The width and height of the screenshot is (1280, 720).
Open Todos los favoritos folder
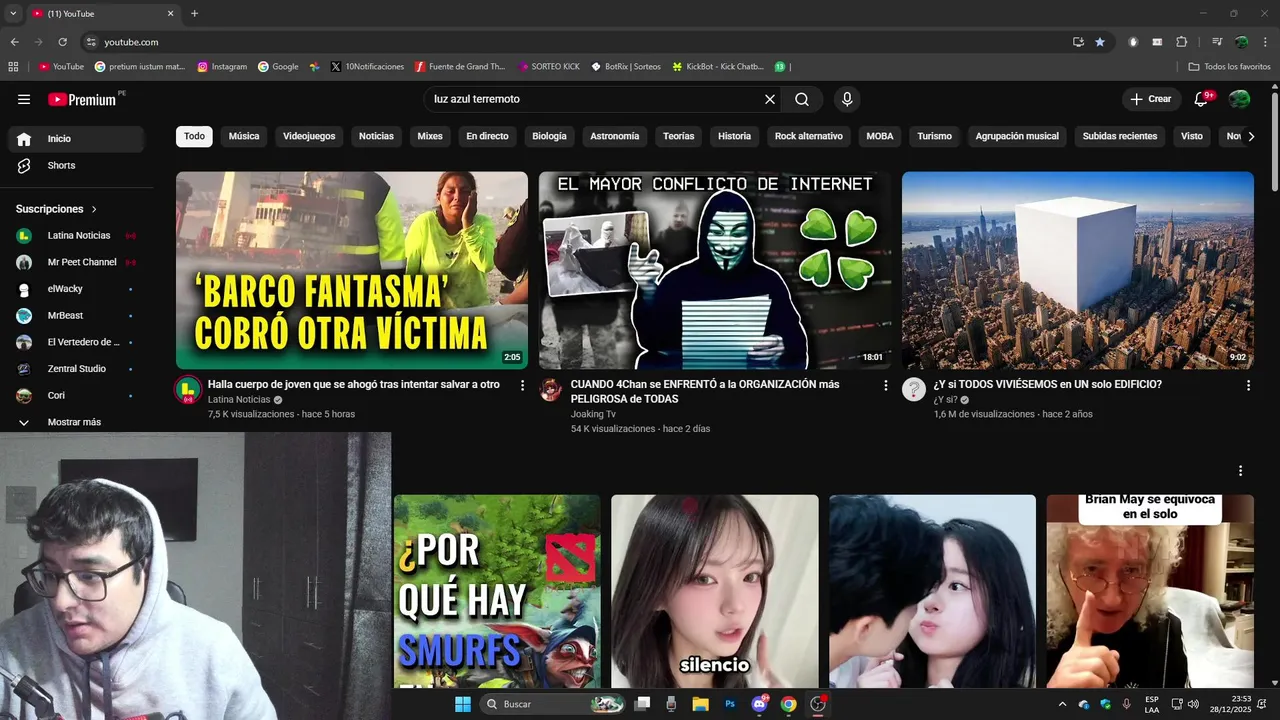pos(1229,67)
